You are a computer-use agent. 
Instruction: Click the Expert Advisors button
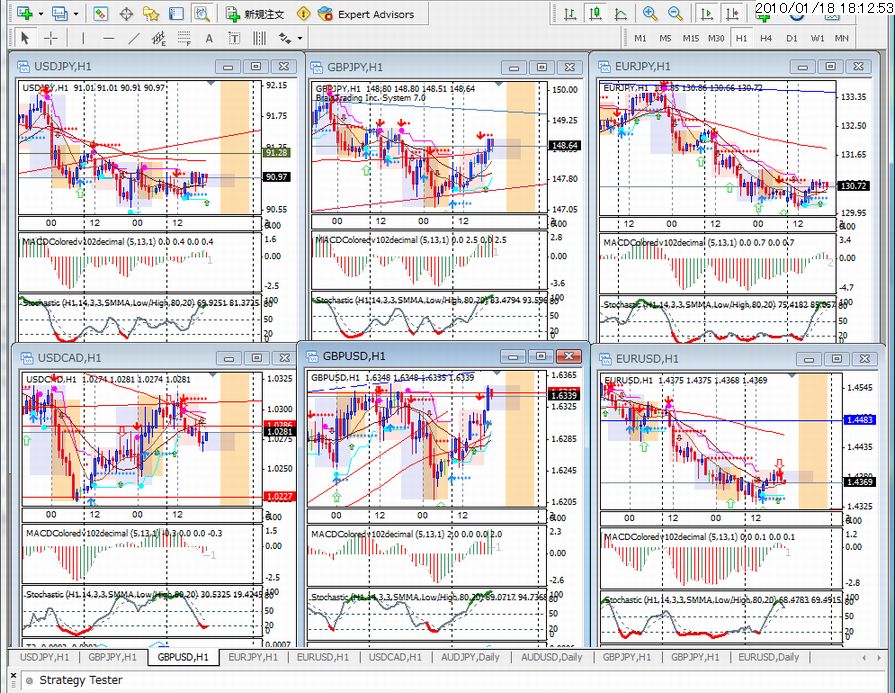coord(366,14)
